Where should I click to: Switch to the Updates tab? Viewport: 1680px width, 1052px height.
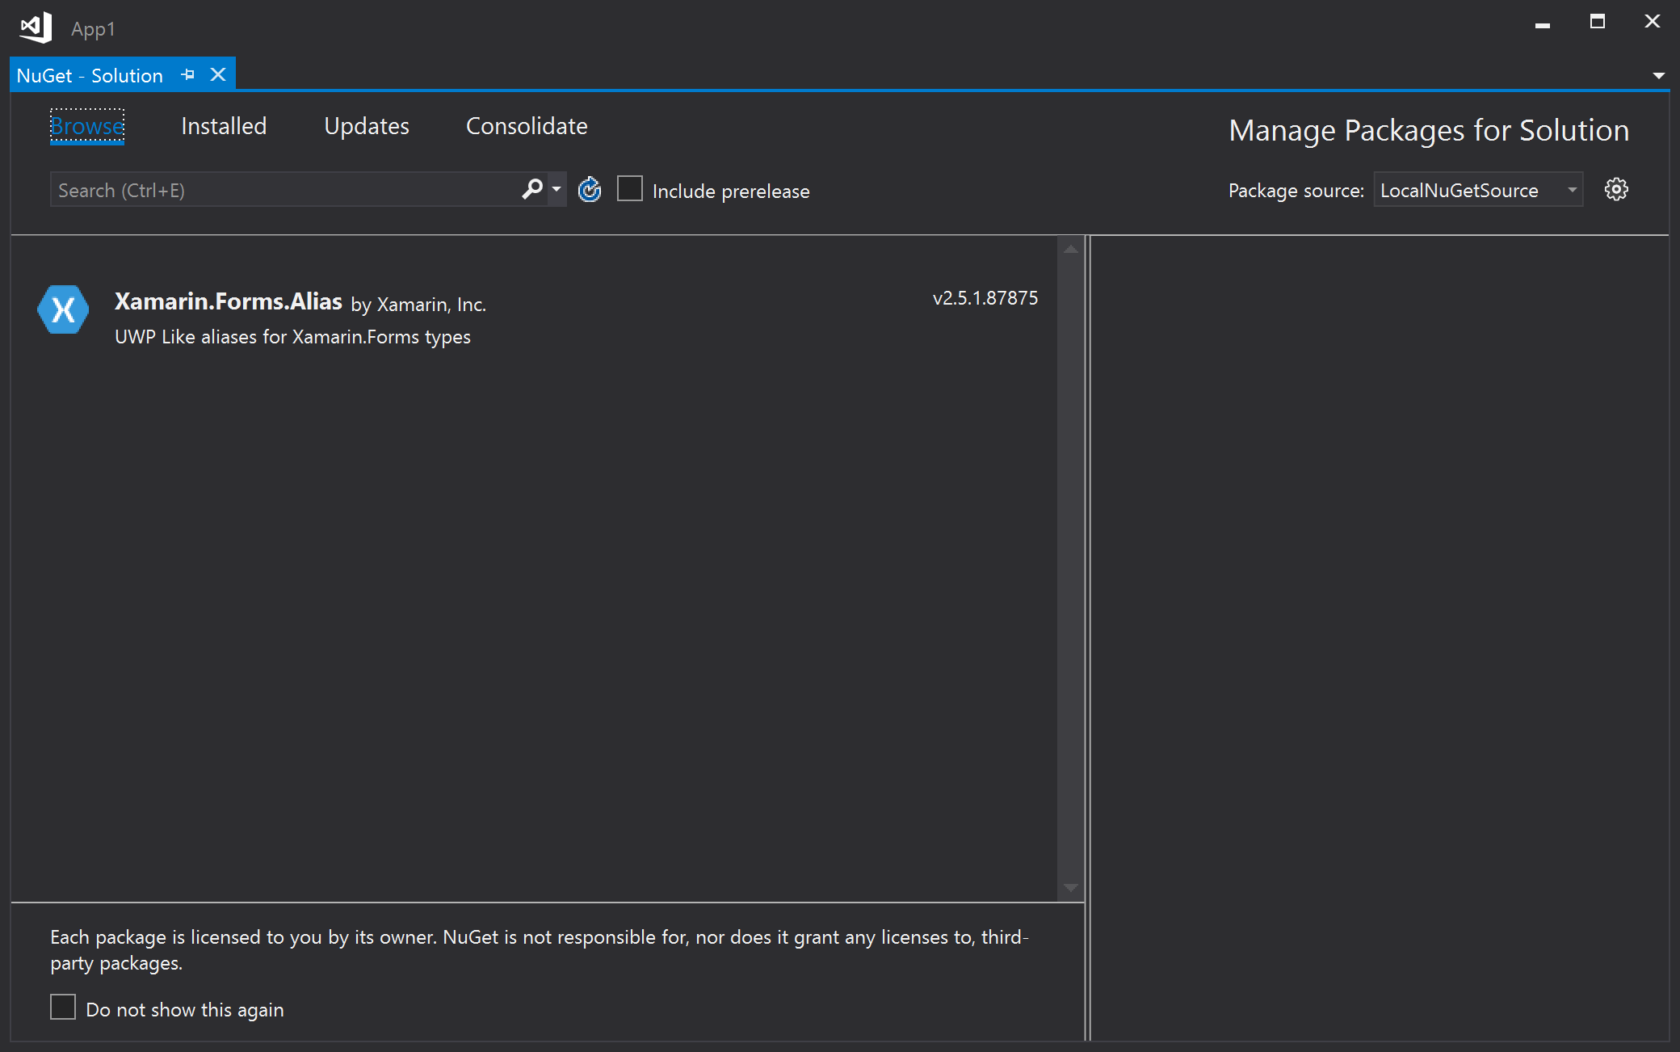click(366, 126)
